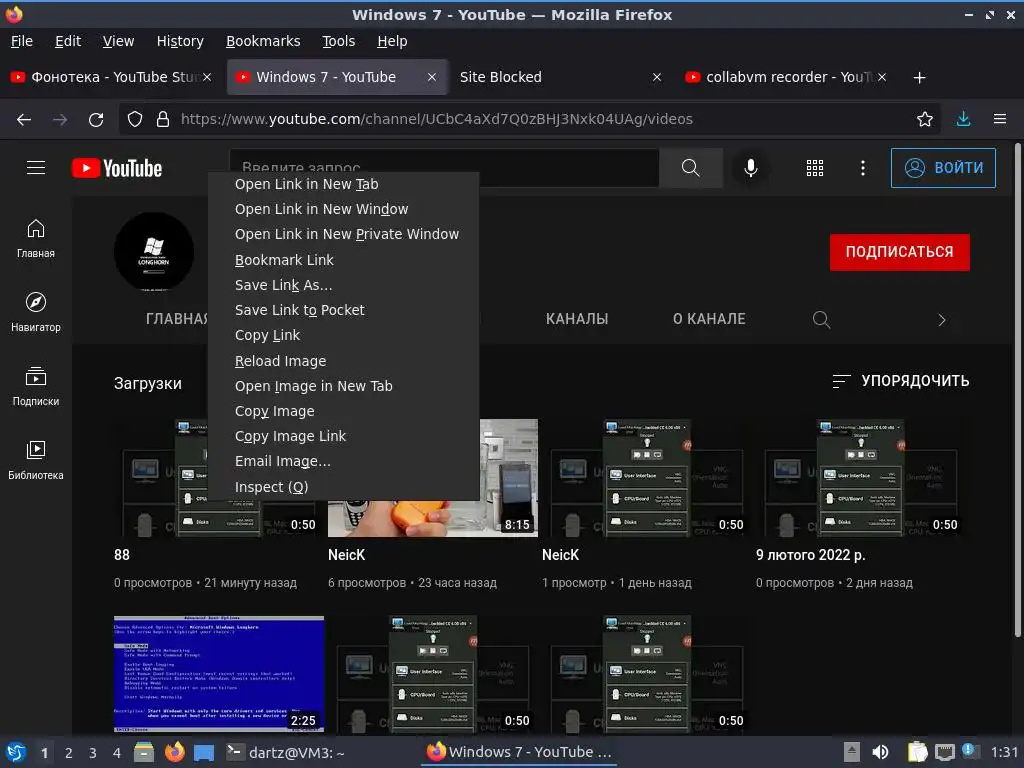Click the page vertical scrollbar

1017,391
